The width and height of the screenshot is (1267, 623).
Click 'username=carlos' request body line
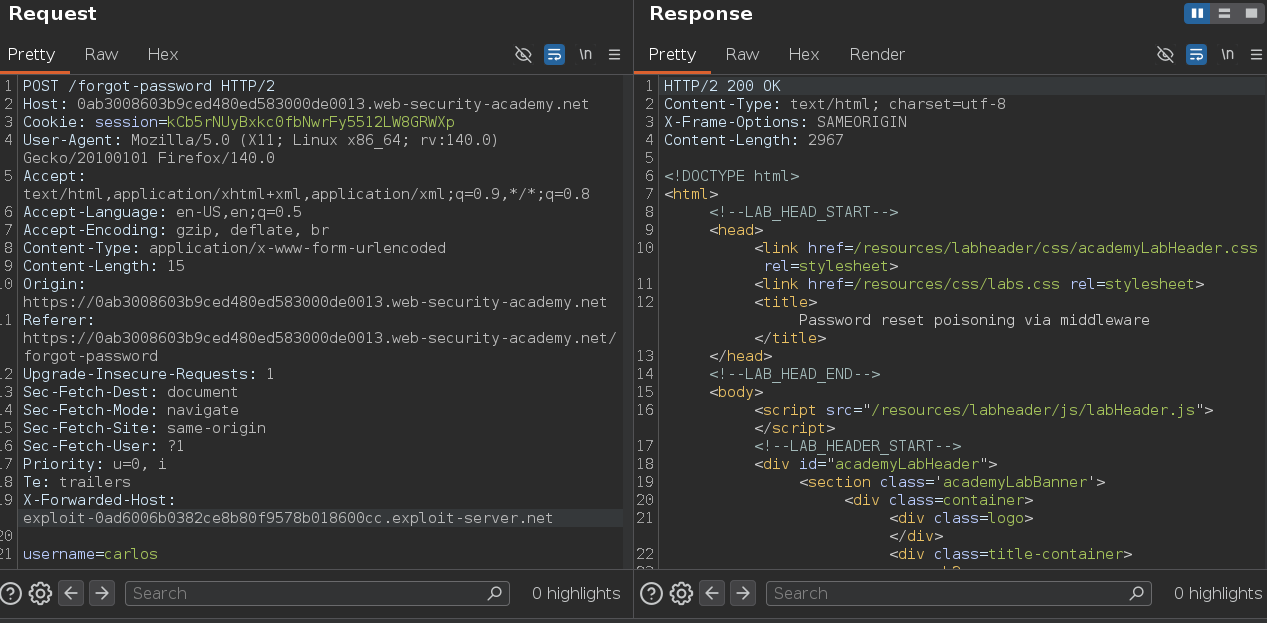90,554
